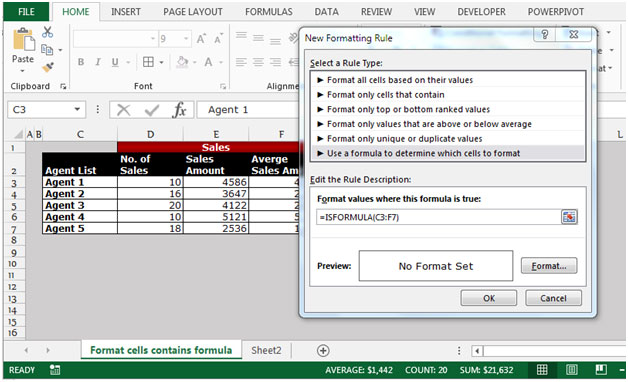Click the formula bar Cancel X icon
Screen dimensions: 628x382
123,110
